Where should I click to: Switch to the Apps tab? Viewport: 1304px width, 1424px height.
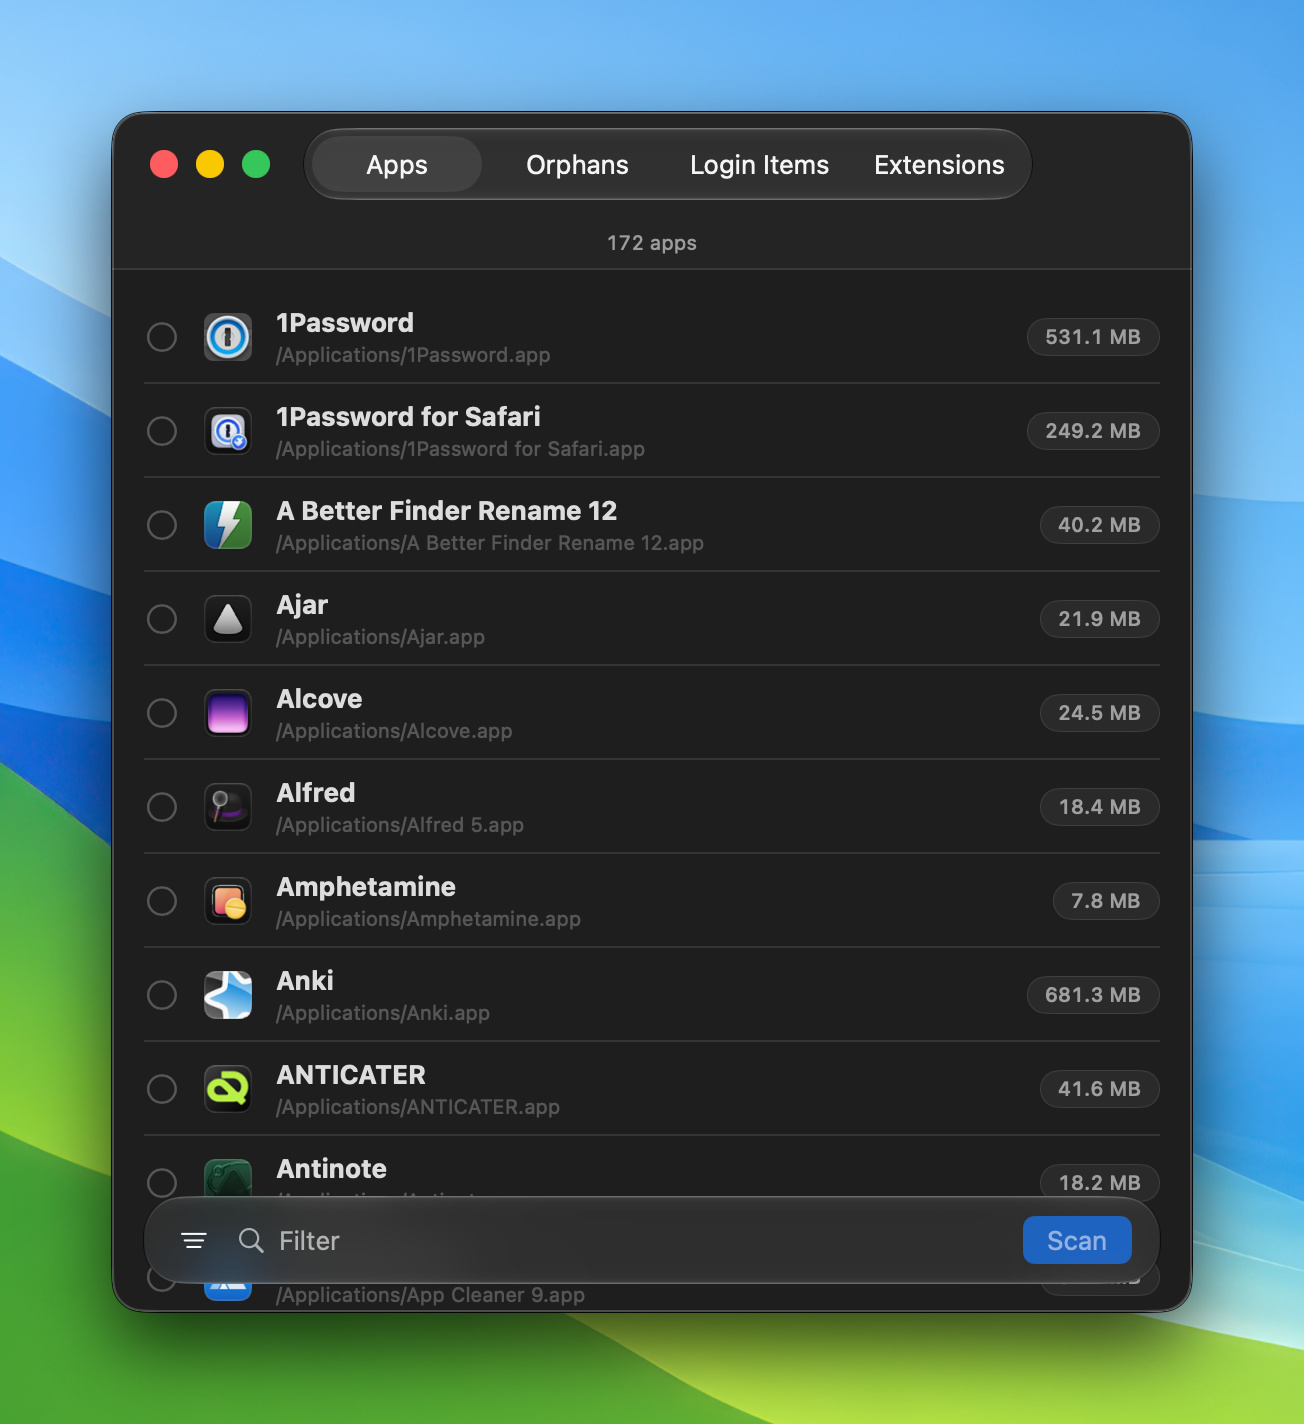[397, 165]
